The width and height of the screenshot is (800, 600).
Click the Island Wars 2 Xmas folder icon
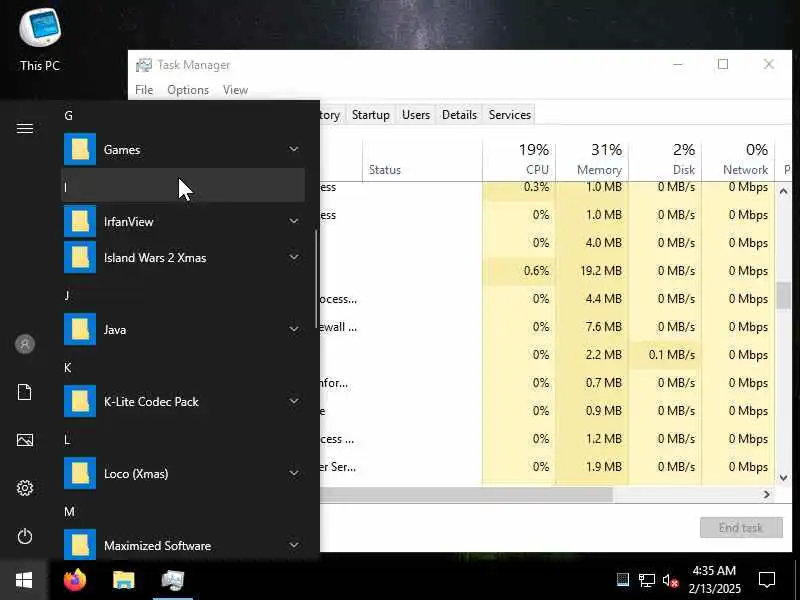(x=80, y=258)
